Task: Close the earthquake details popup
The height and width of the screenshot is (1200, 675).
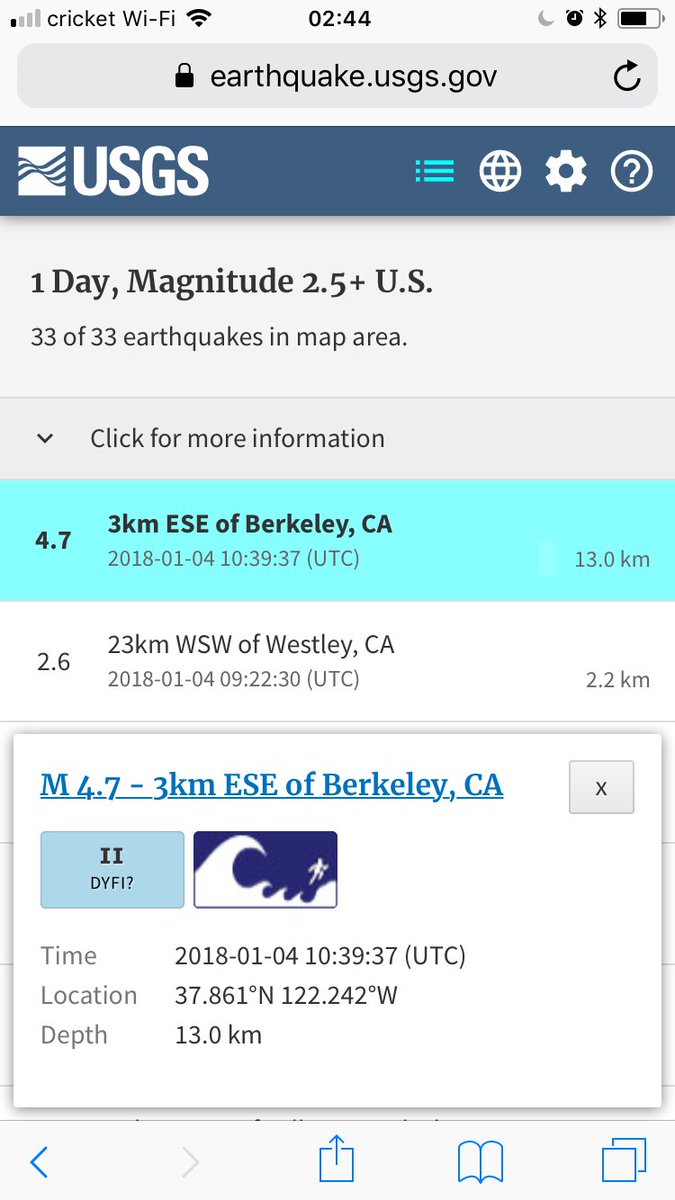Action: (x=601, y=788)
